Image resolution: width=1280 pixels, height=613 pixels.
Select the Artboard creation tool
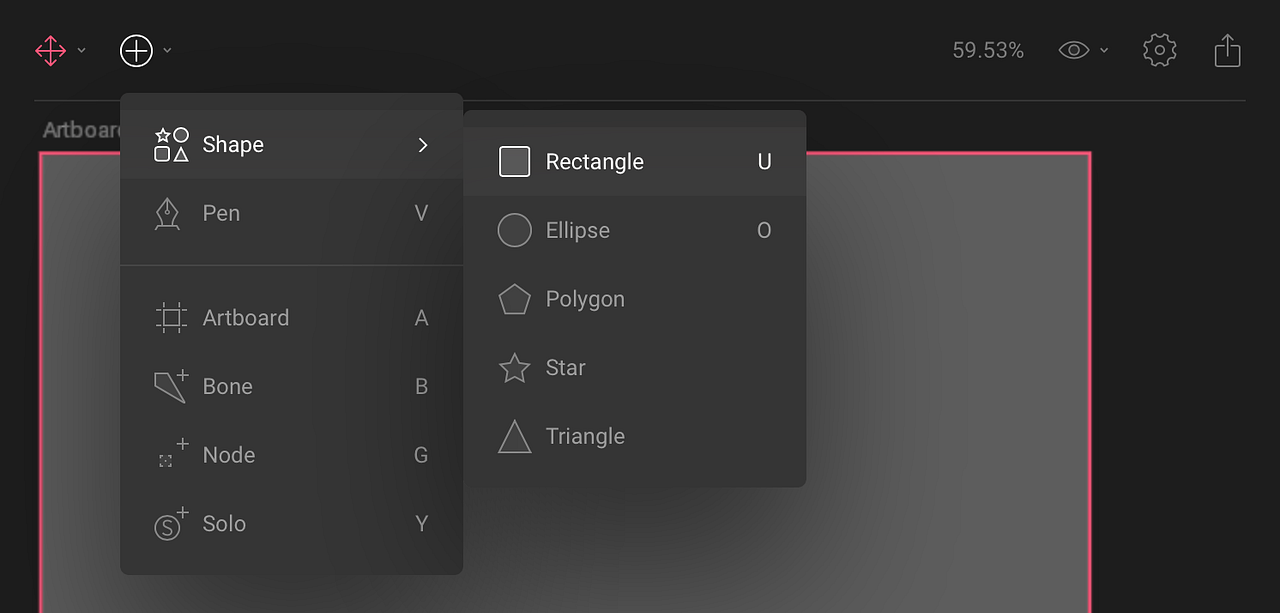point(246,317)
